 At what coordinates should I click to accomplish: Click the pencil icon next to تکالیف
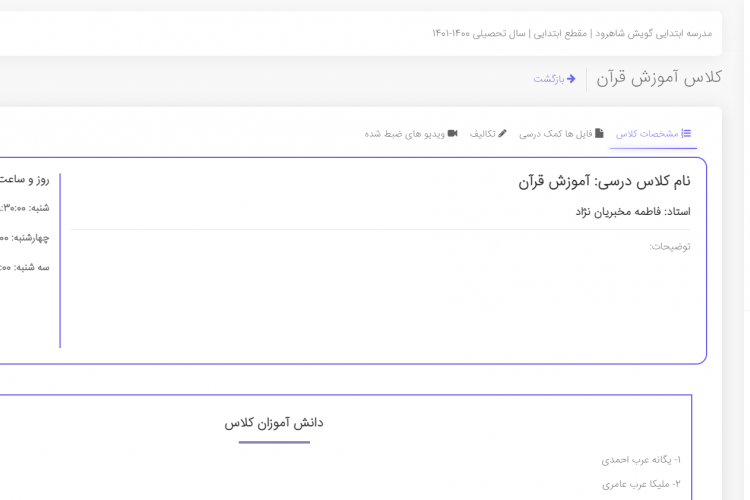[502, 134]
